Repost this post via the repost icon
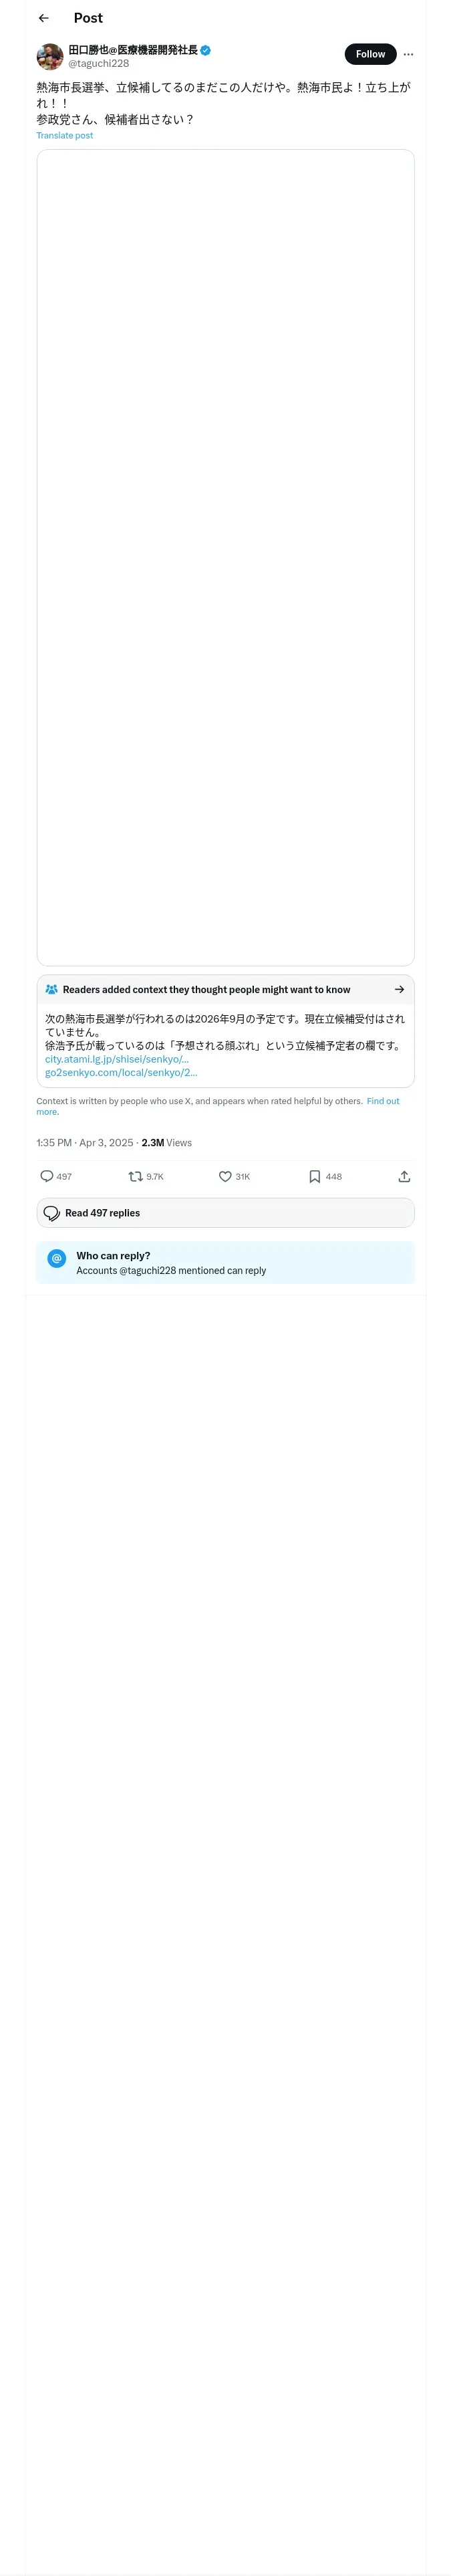The height and width of the screenshot is (2576, 451). (x=135, y=1176)
